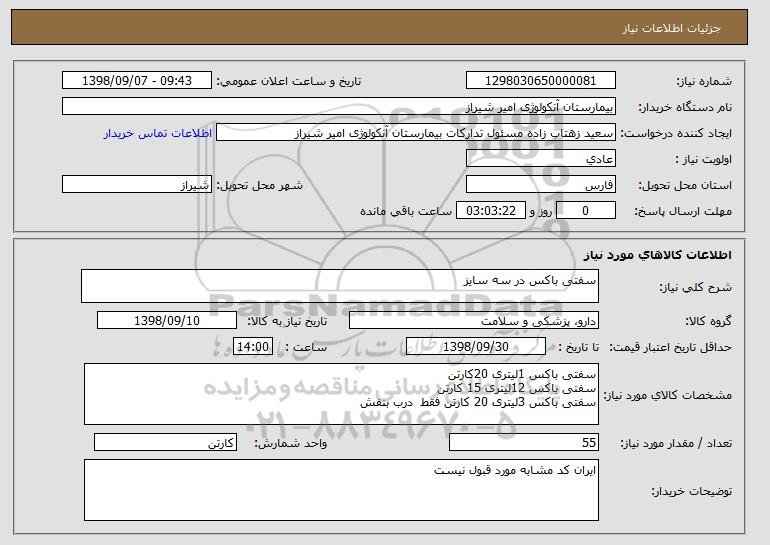Click the counting unit field 'کارتن'
The width and height of the screenshot is (770, 545).
(x=165, y=442)
